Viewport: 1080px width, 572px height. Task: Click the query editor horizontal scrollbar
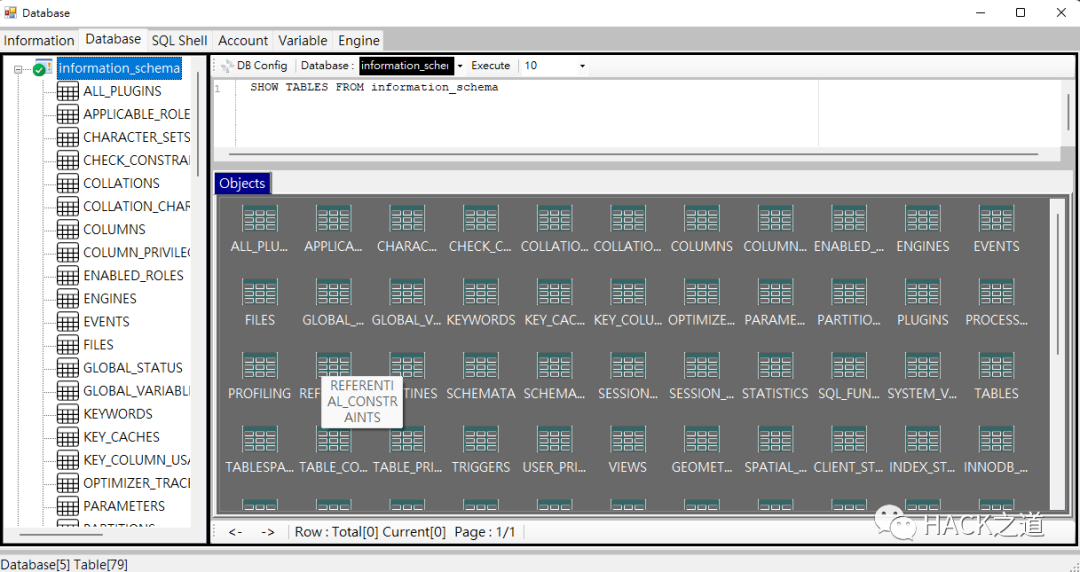pyautogui.click(x=633, y=154)
